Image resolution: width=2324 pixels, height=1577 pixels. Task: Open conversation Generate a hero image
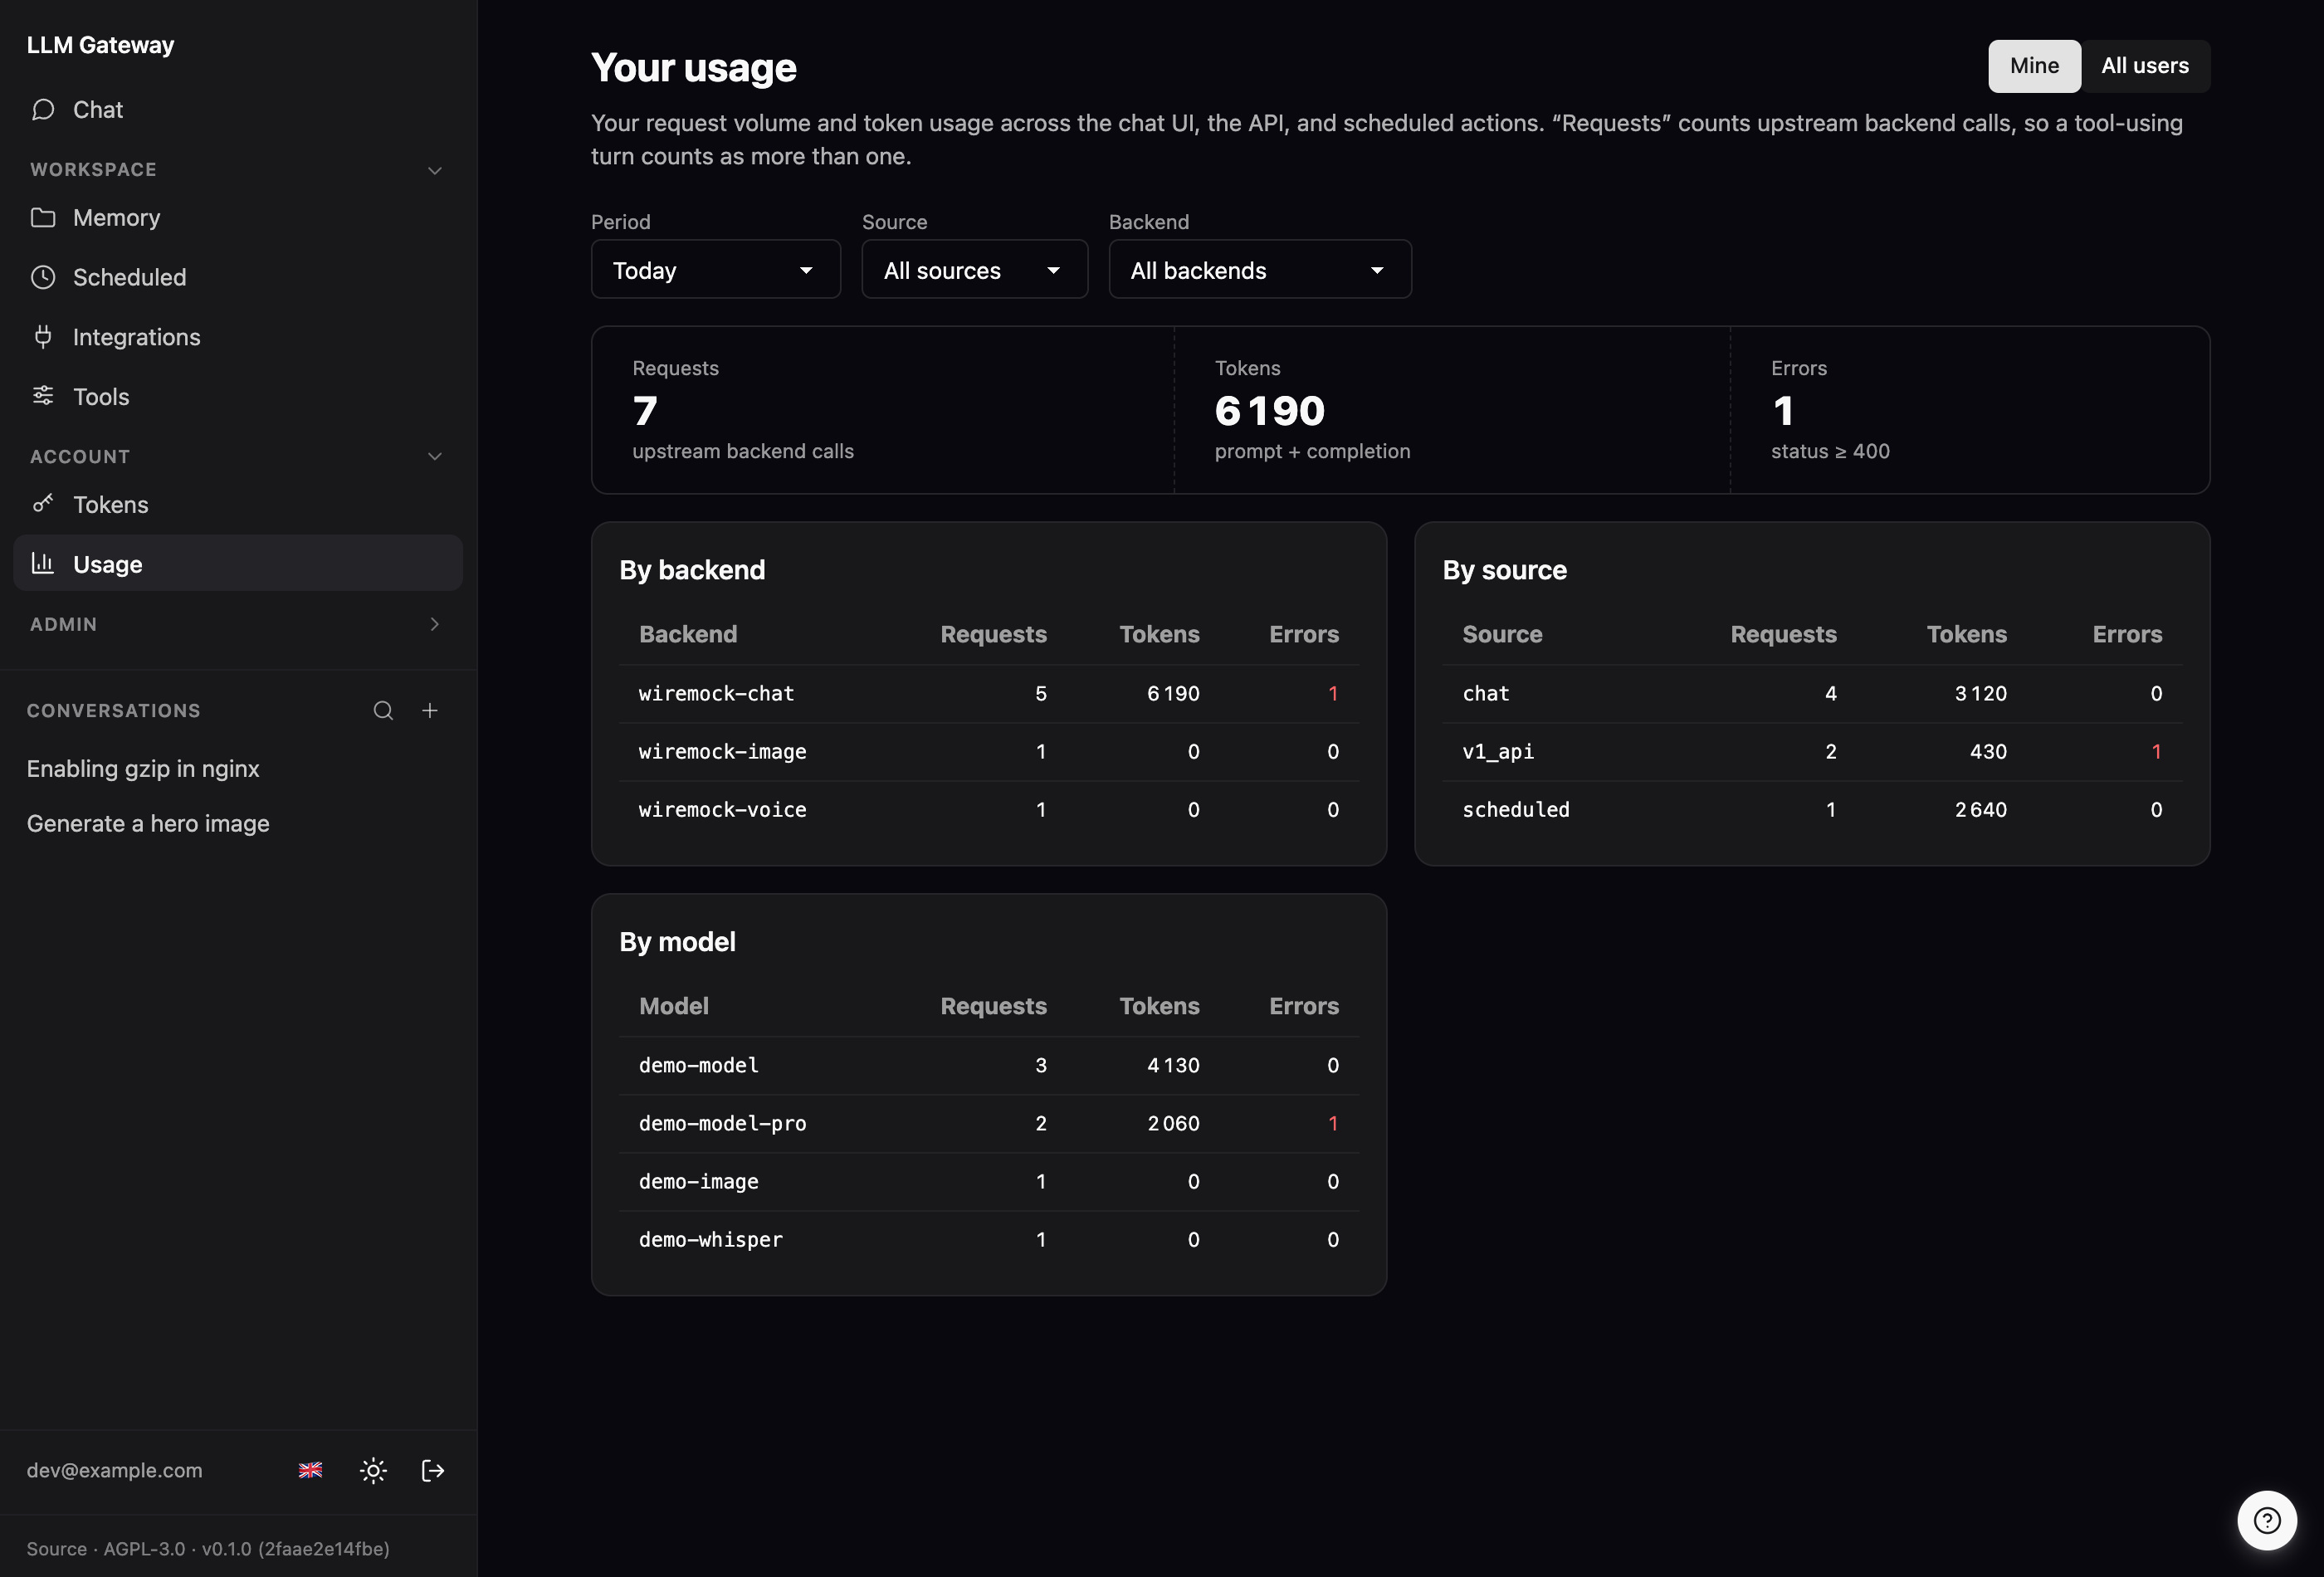(148, 823)
